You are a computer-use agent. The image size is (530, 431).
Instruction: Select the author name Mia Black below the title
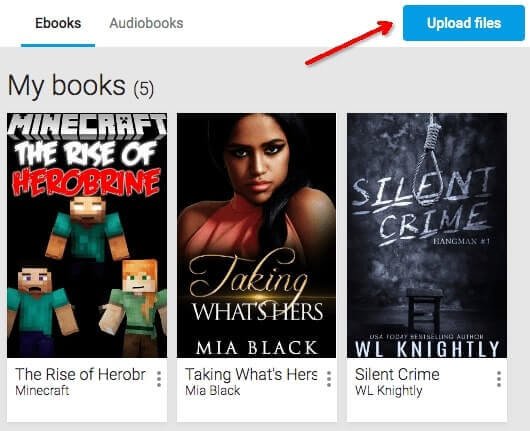(213, 391)
